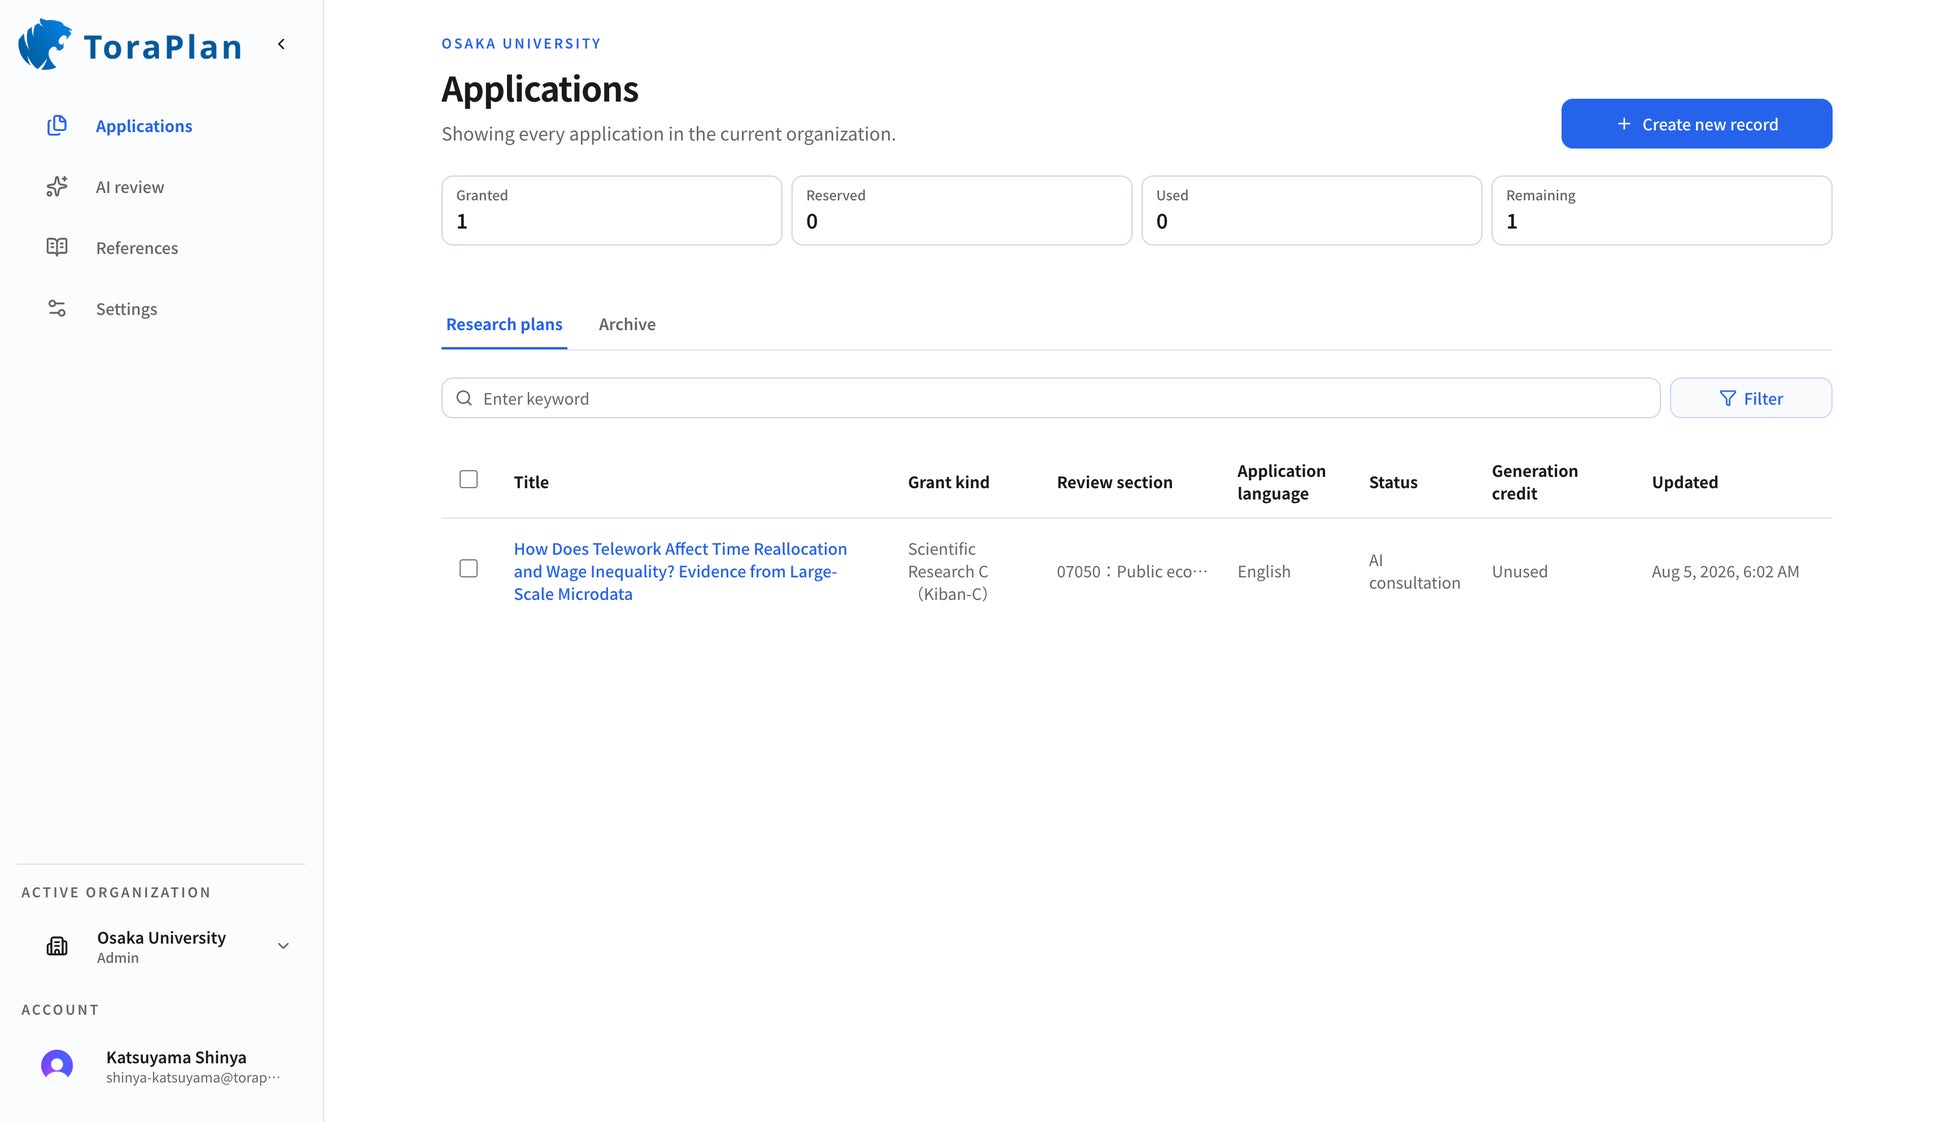Click the AI consultation status cell
Image resolution: width=1950 pixels, height=1122 pixels.
1414,571
